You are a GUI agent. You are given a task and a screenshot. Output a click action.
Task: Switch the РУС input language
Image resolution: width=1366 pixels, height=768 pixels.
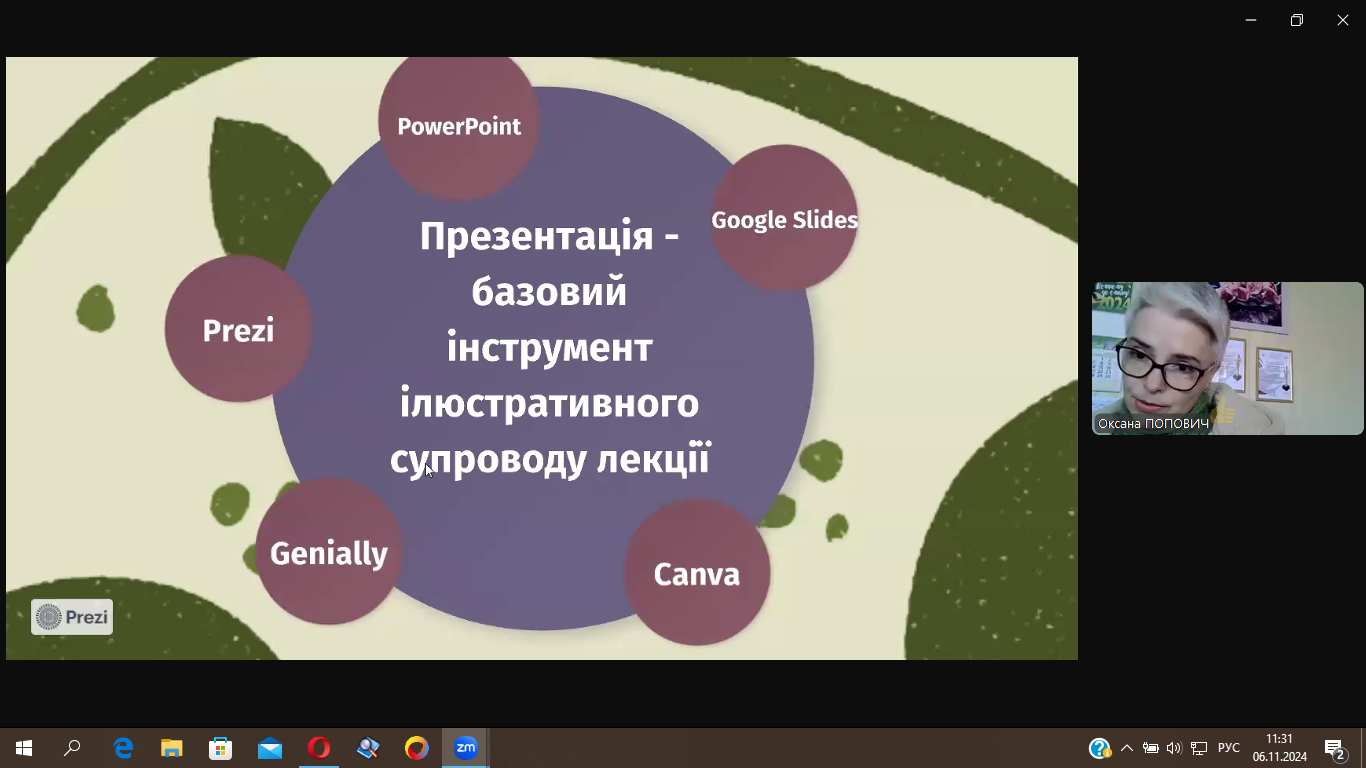[x=1229, y=748]
